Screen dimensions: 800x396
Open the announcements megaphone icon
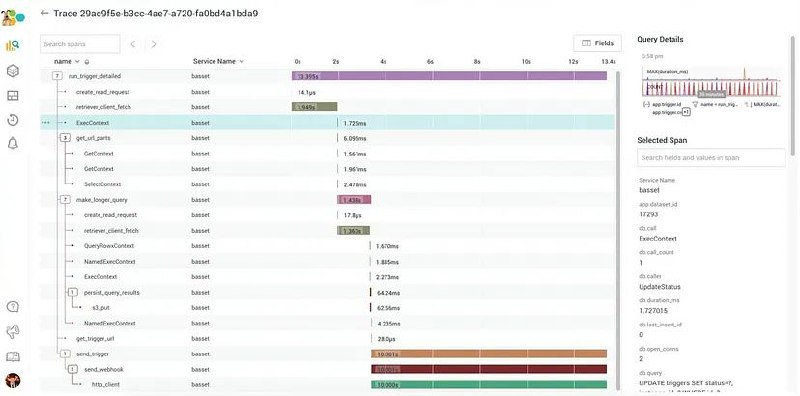click(x=13, y=332)
